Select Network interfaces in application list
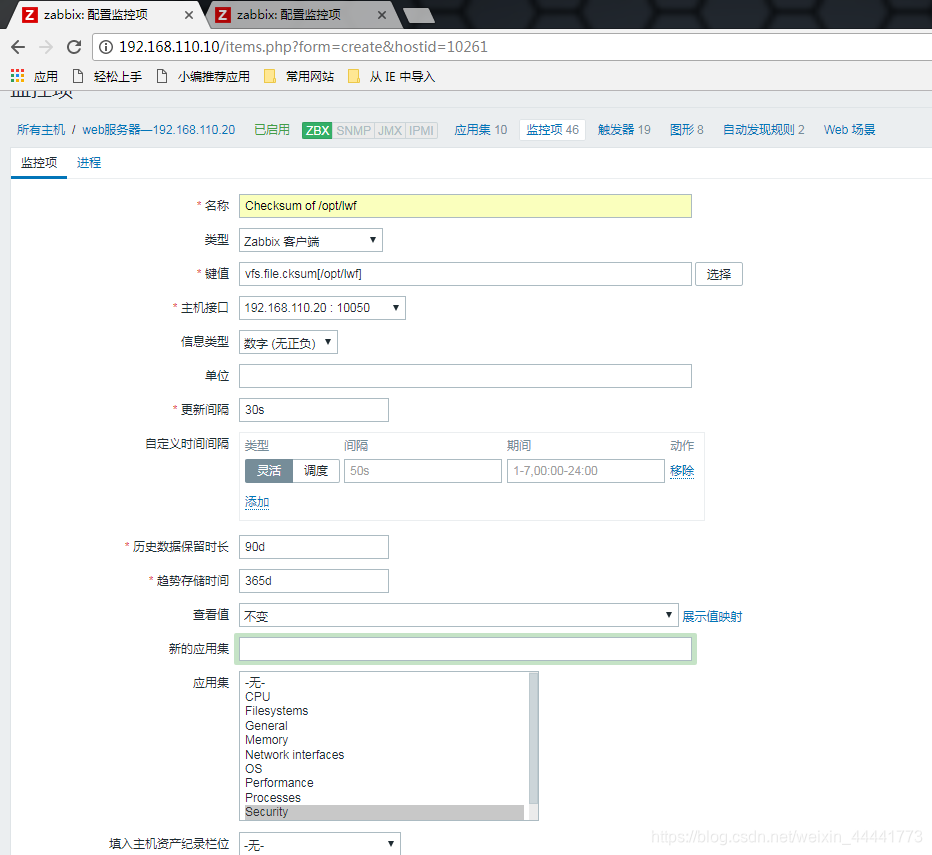 (384, 754)
